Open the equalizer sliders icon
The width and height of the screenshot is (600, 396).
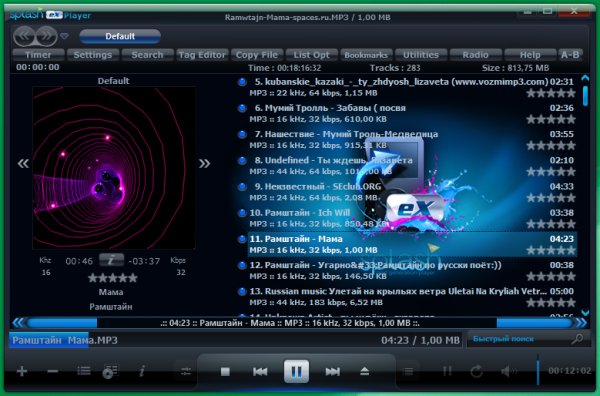point(186,371)
